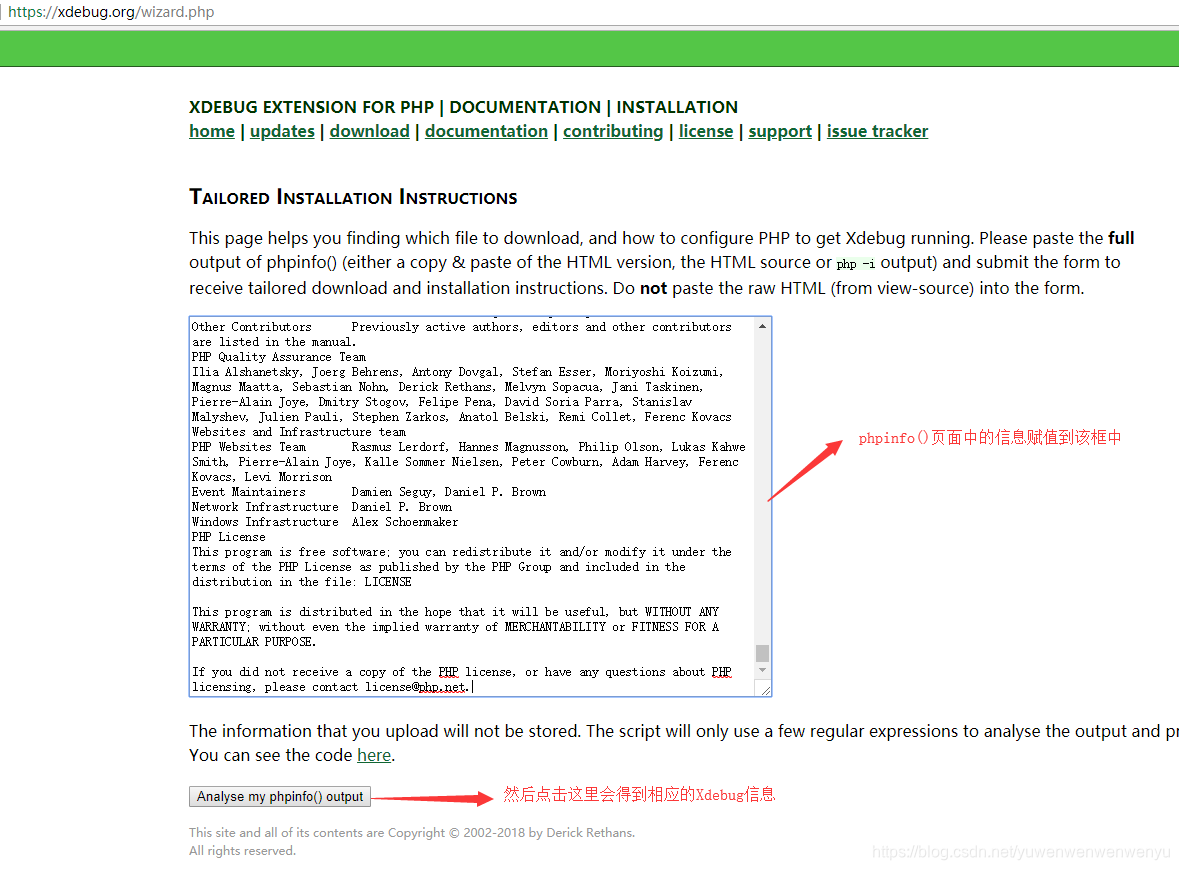Click 'PHP License' line in textarea
This screenshot has height=870, width=1179.
tap(229, 537)
